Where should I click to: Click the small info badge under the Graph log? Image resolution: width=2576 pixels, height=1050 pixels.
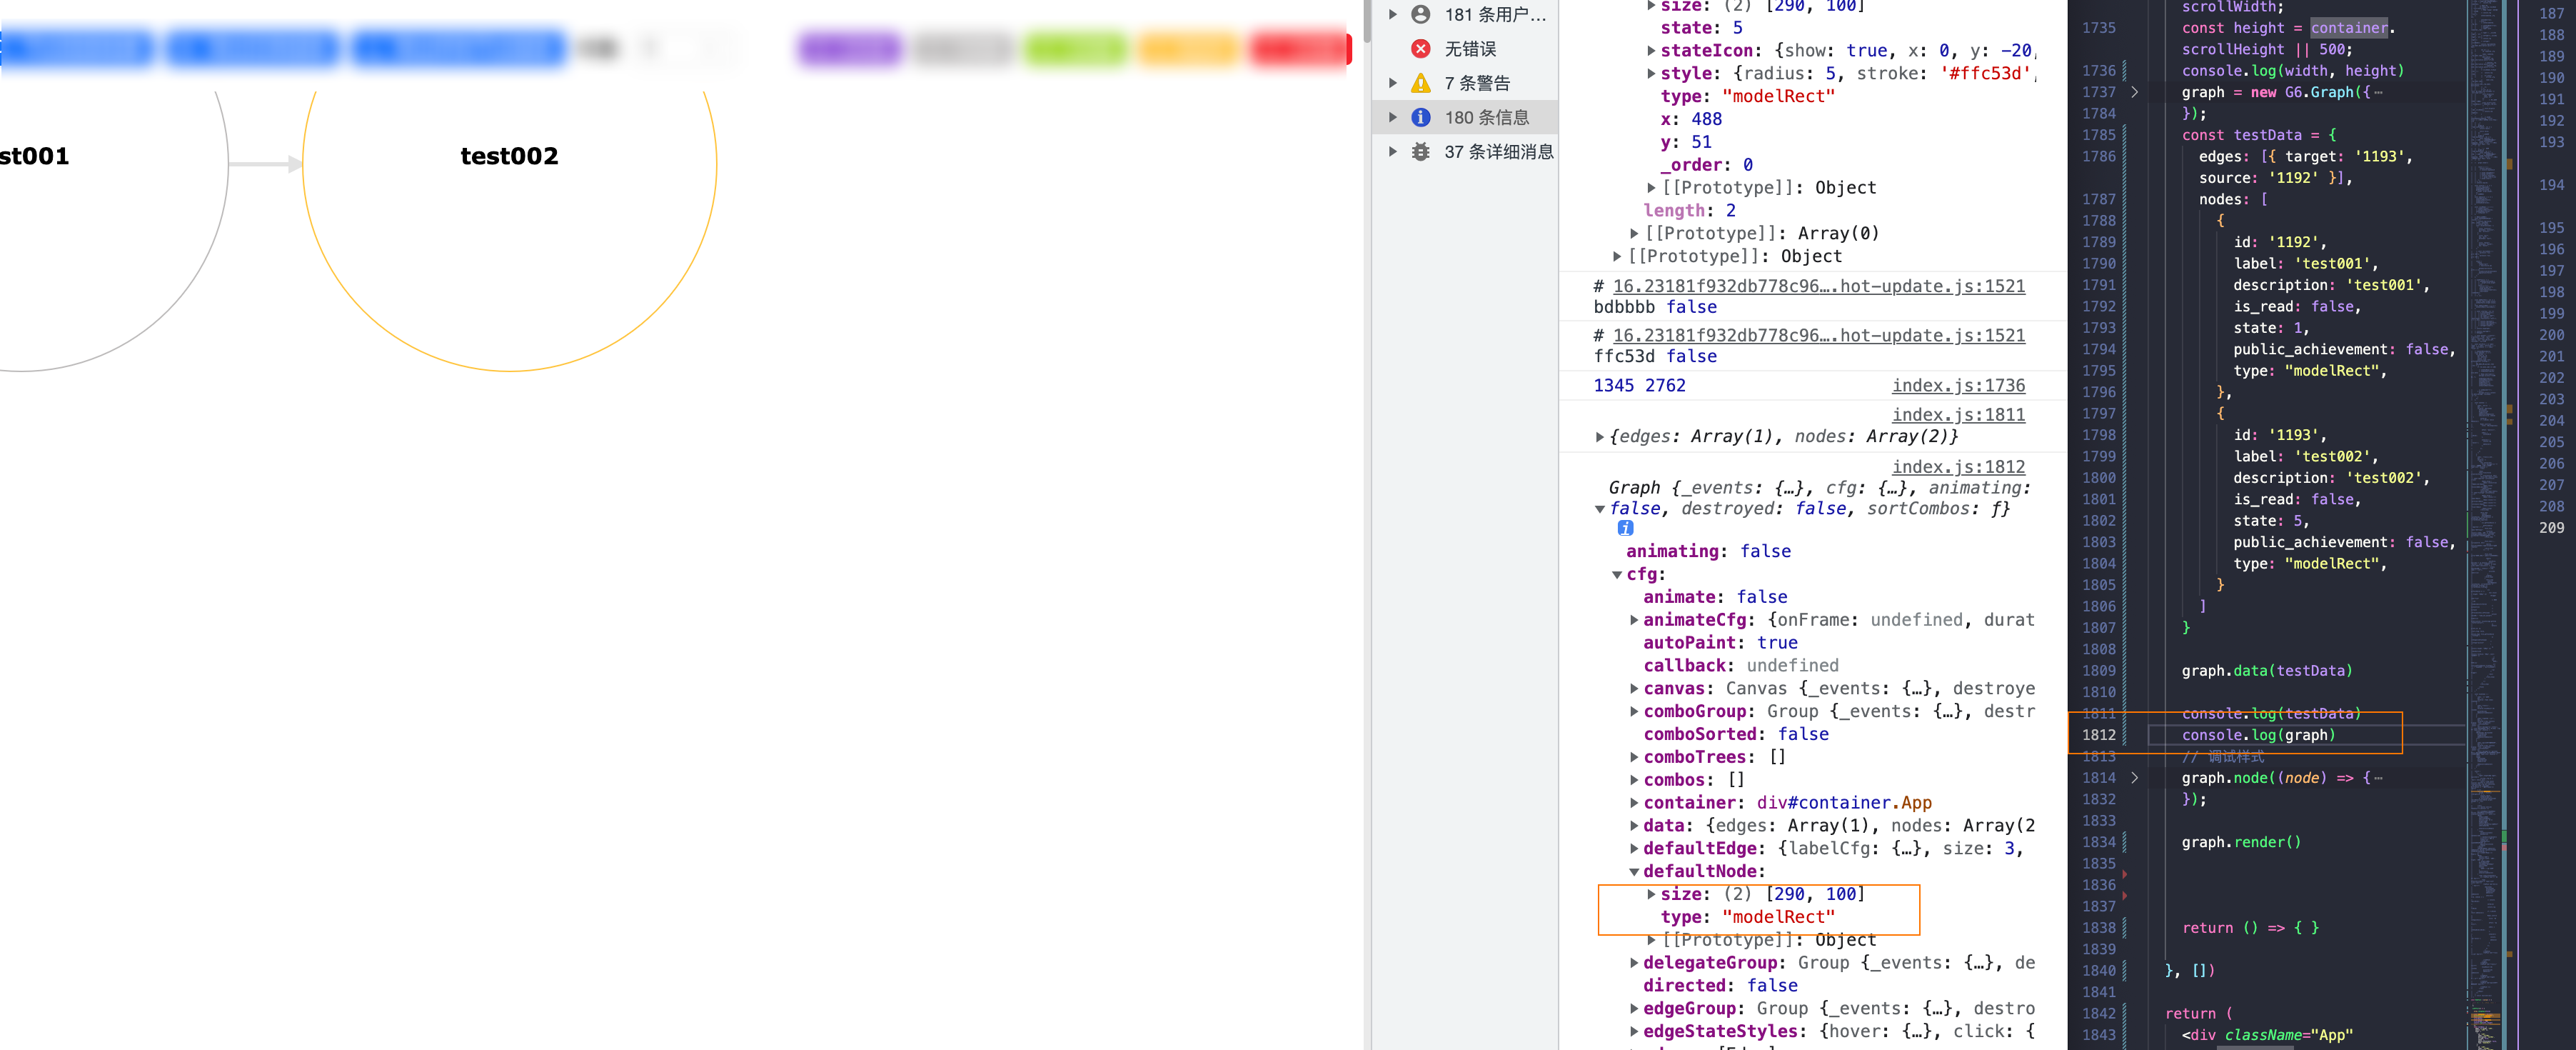1626,528
